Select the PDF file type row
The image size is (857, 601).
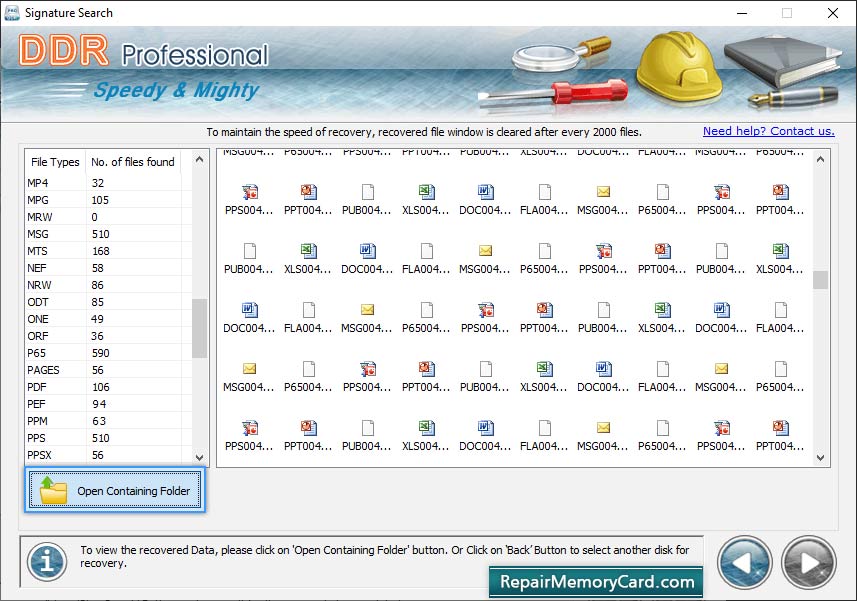[108, 386]
